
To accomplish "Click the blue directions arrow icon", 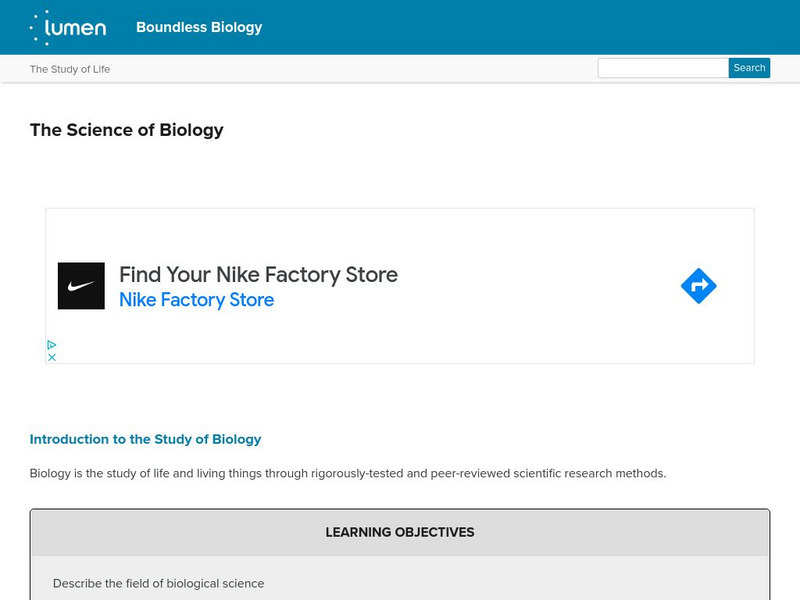I will tap(698, 286).
